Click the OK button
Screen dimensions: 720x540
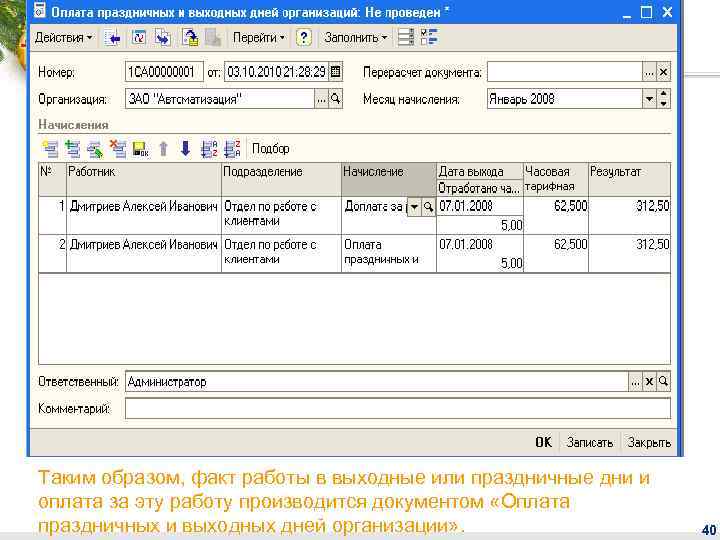pyautogui.click(x=543, y=442)
